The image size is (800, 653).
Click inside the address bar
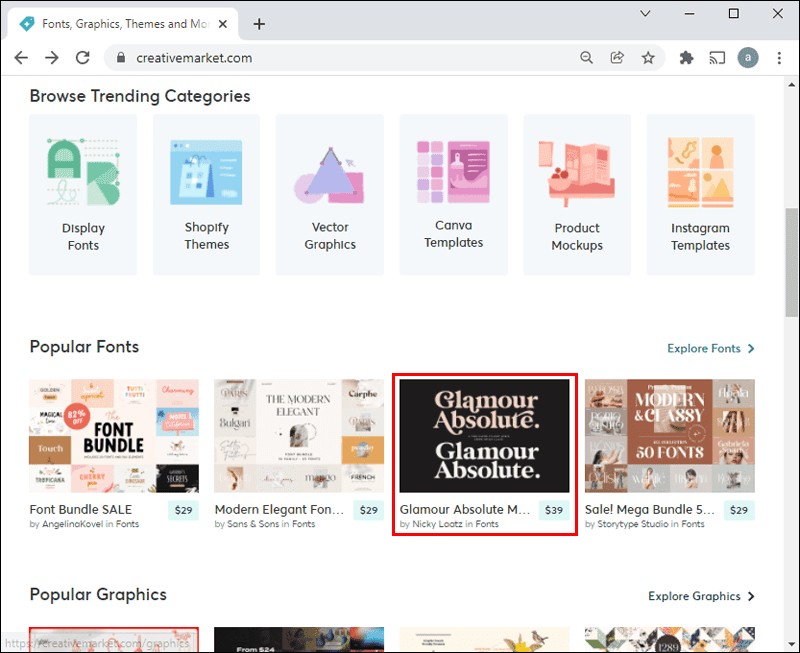coord(300,58)
